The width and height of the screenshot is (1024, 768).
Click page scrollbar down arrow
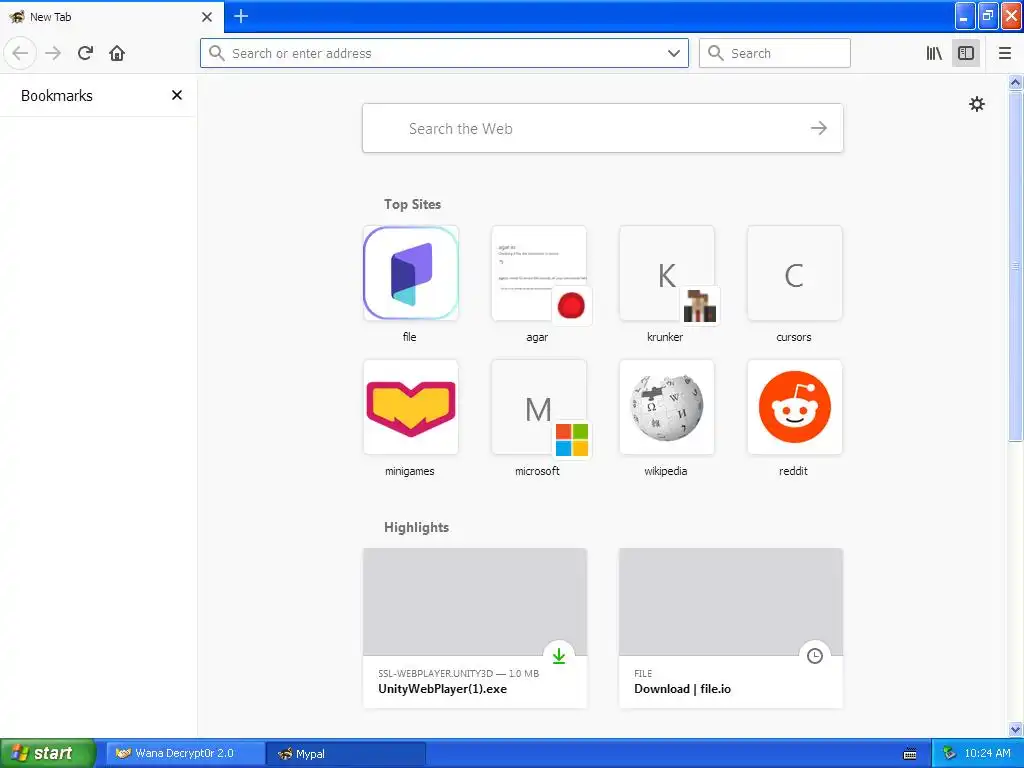1016,729
